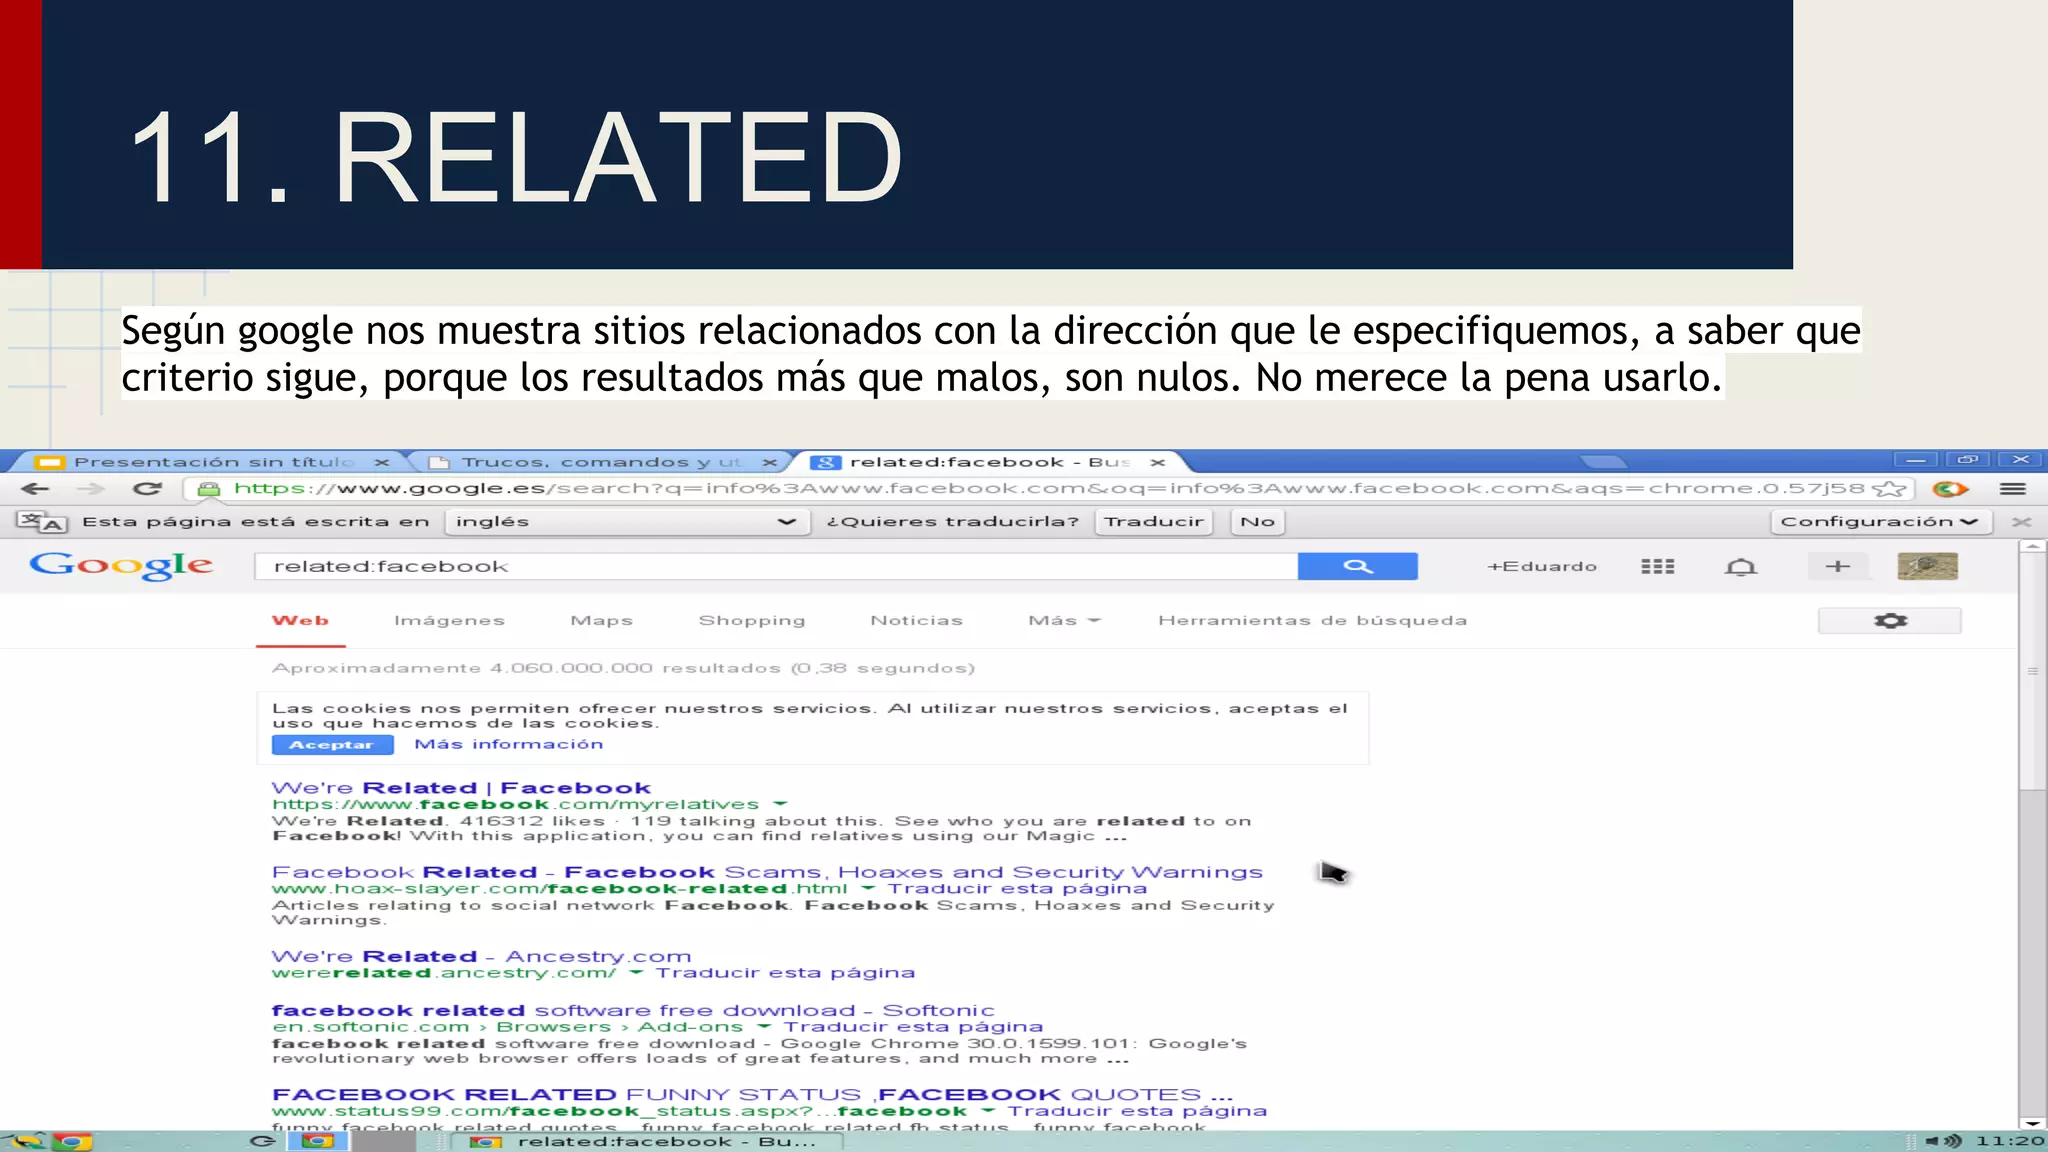Close the translation bar with X
Screen dimensions: 2048x1152
pos(2021,522)
